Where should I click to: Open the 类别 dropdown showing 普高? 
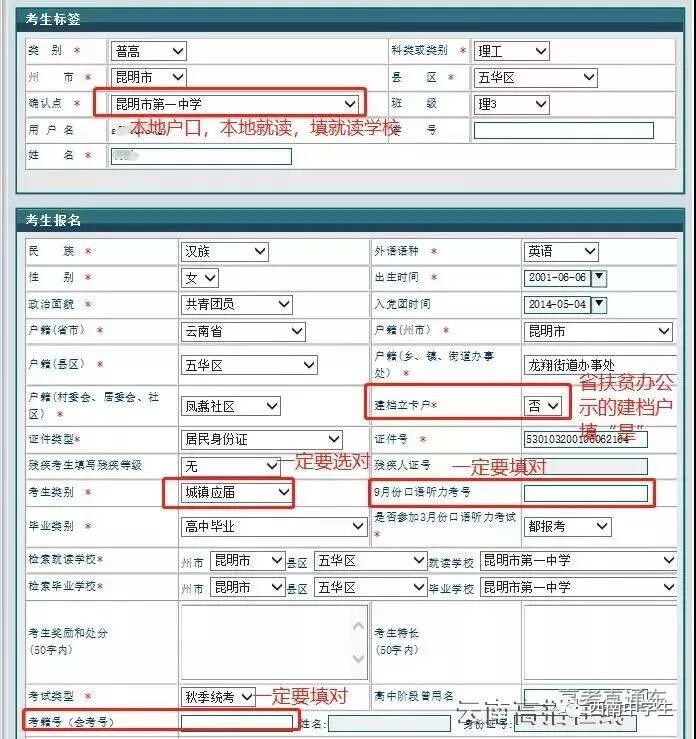148,51
